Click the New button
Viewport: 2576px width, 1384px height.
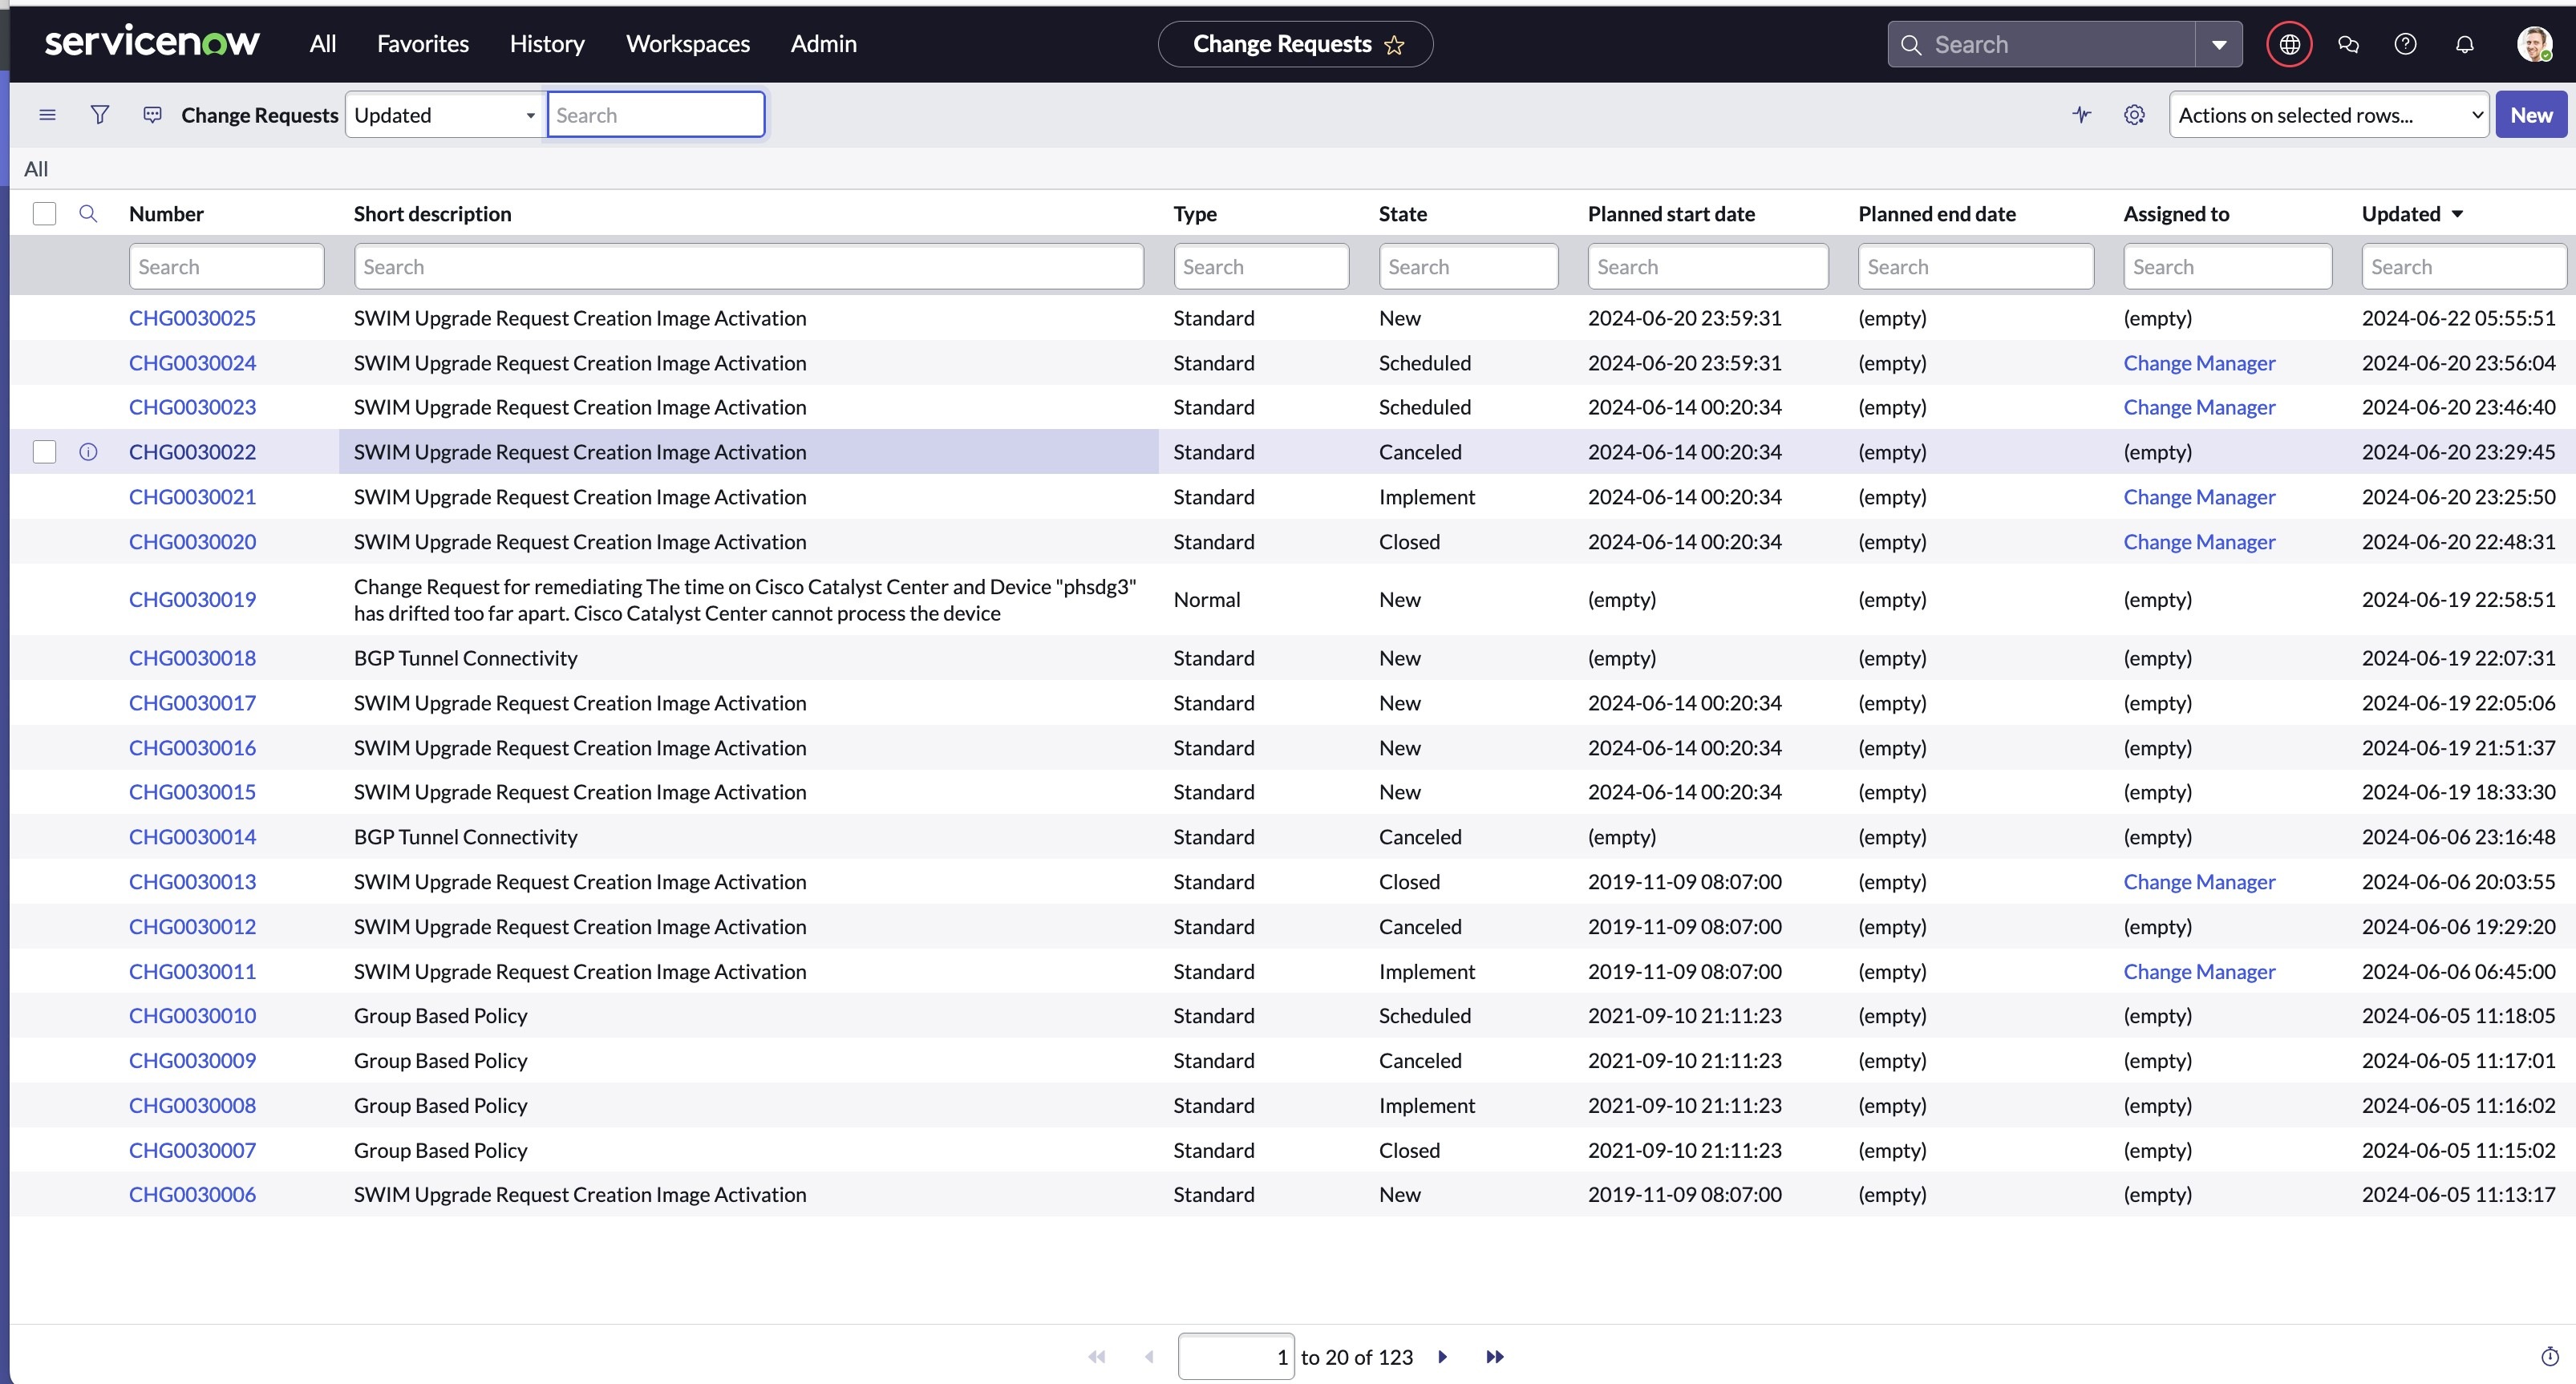[x=2530, y=114]
